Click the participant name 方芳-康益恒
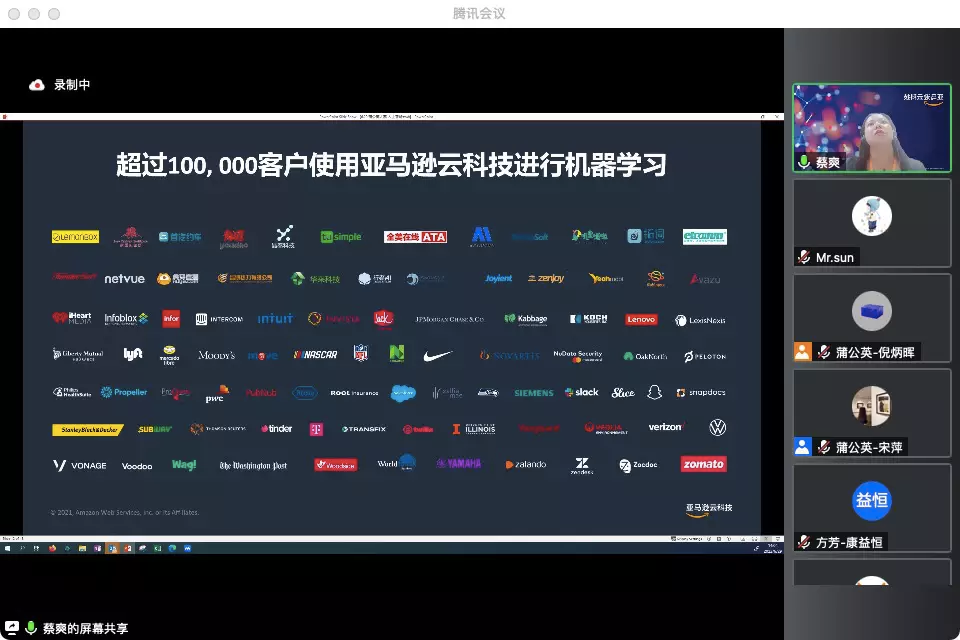This screenshot has height=640, width=960. pos(849,542)
